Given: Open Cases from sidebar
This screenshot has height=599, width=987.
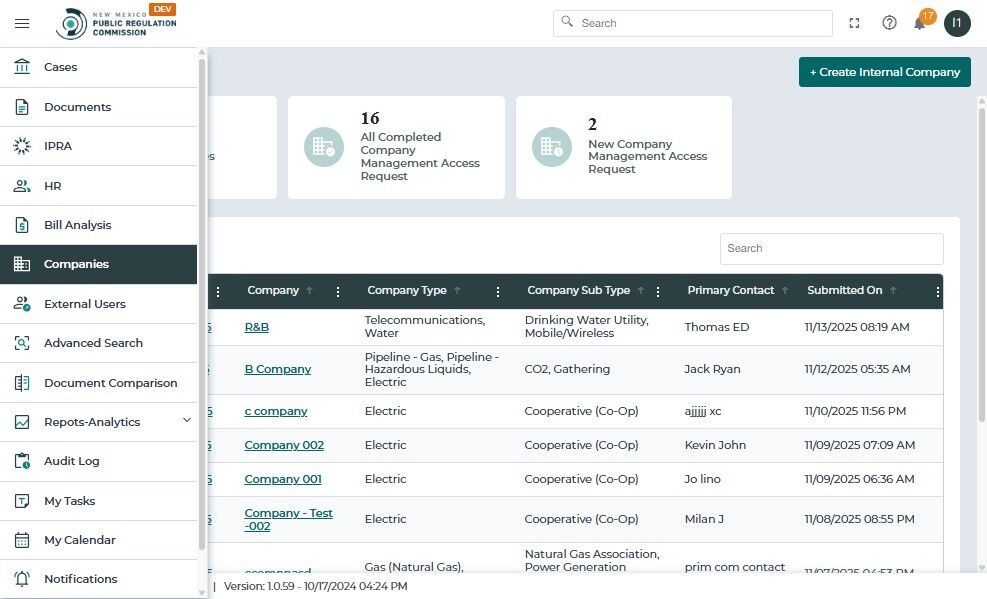Looking at the screenshot, I should 98,67.
